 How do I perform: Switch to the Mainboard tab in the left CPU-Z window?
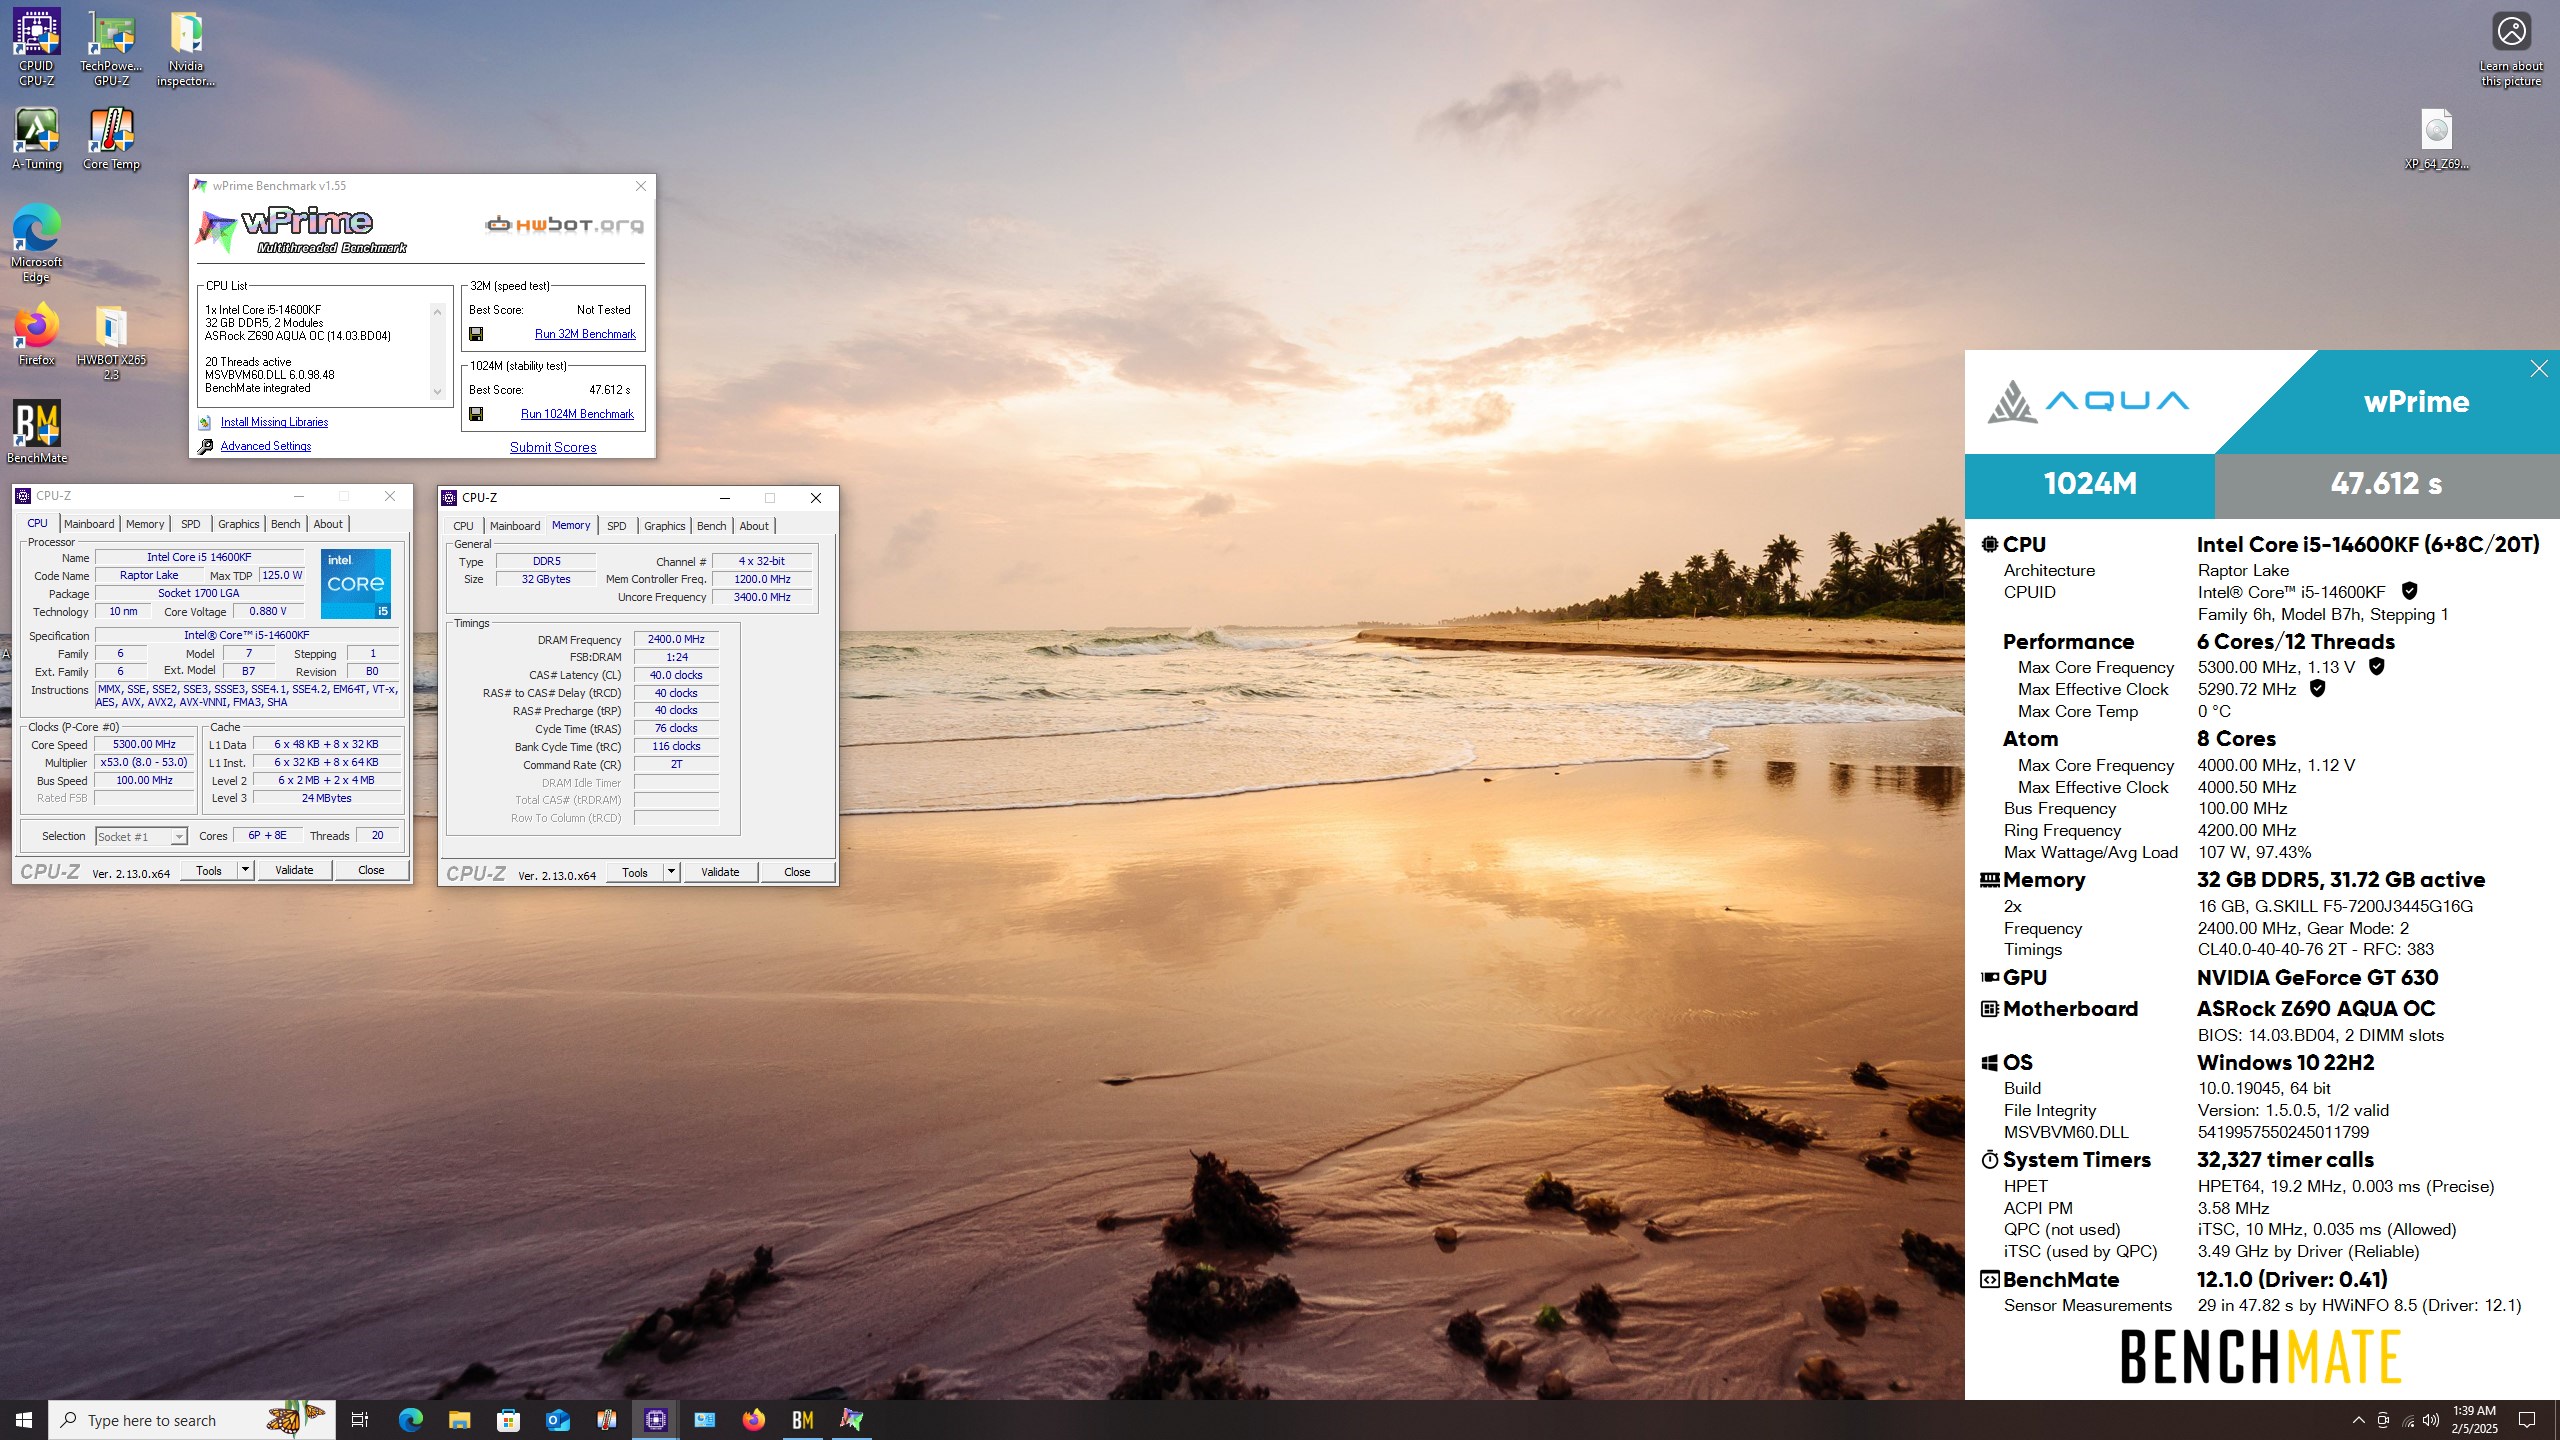[x=89, y=524]
